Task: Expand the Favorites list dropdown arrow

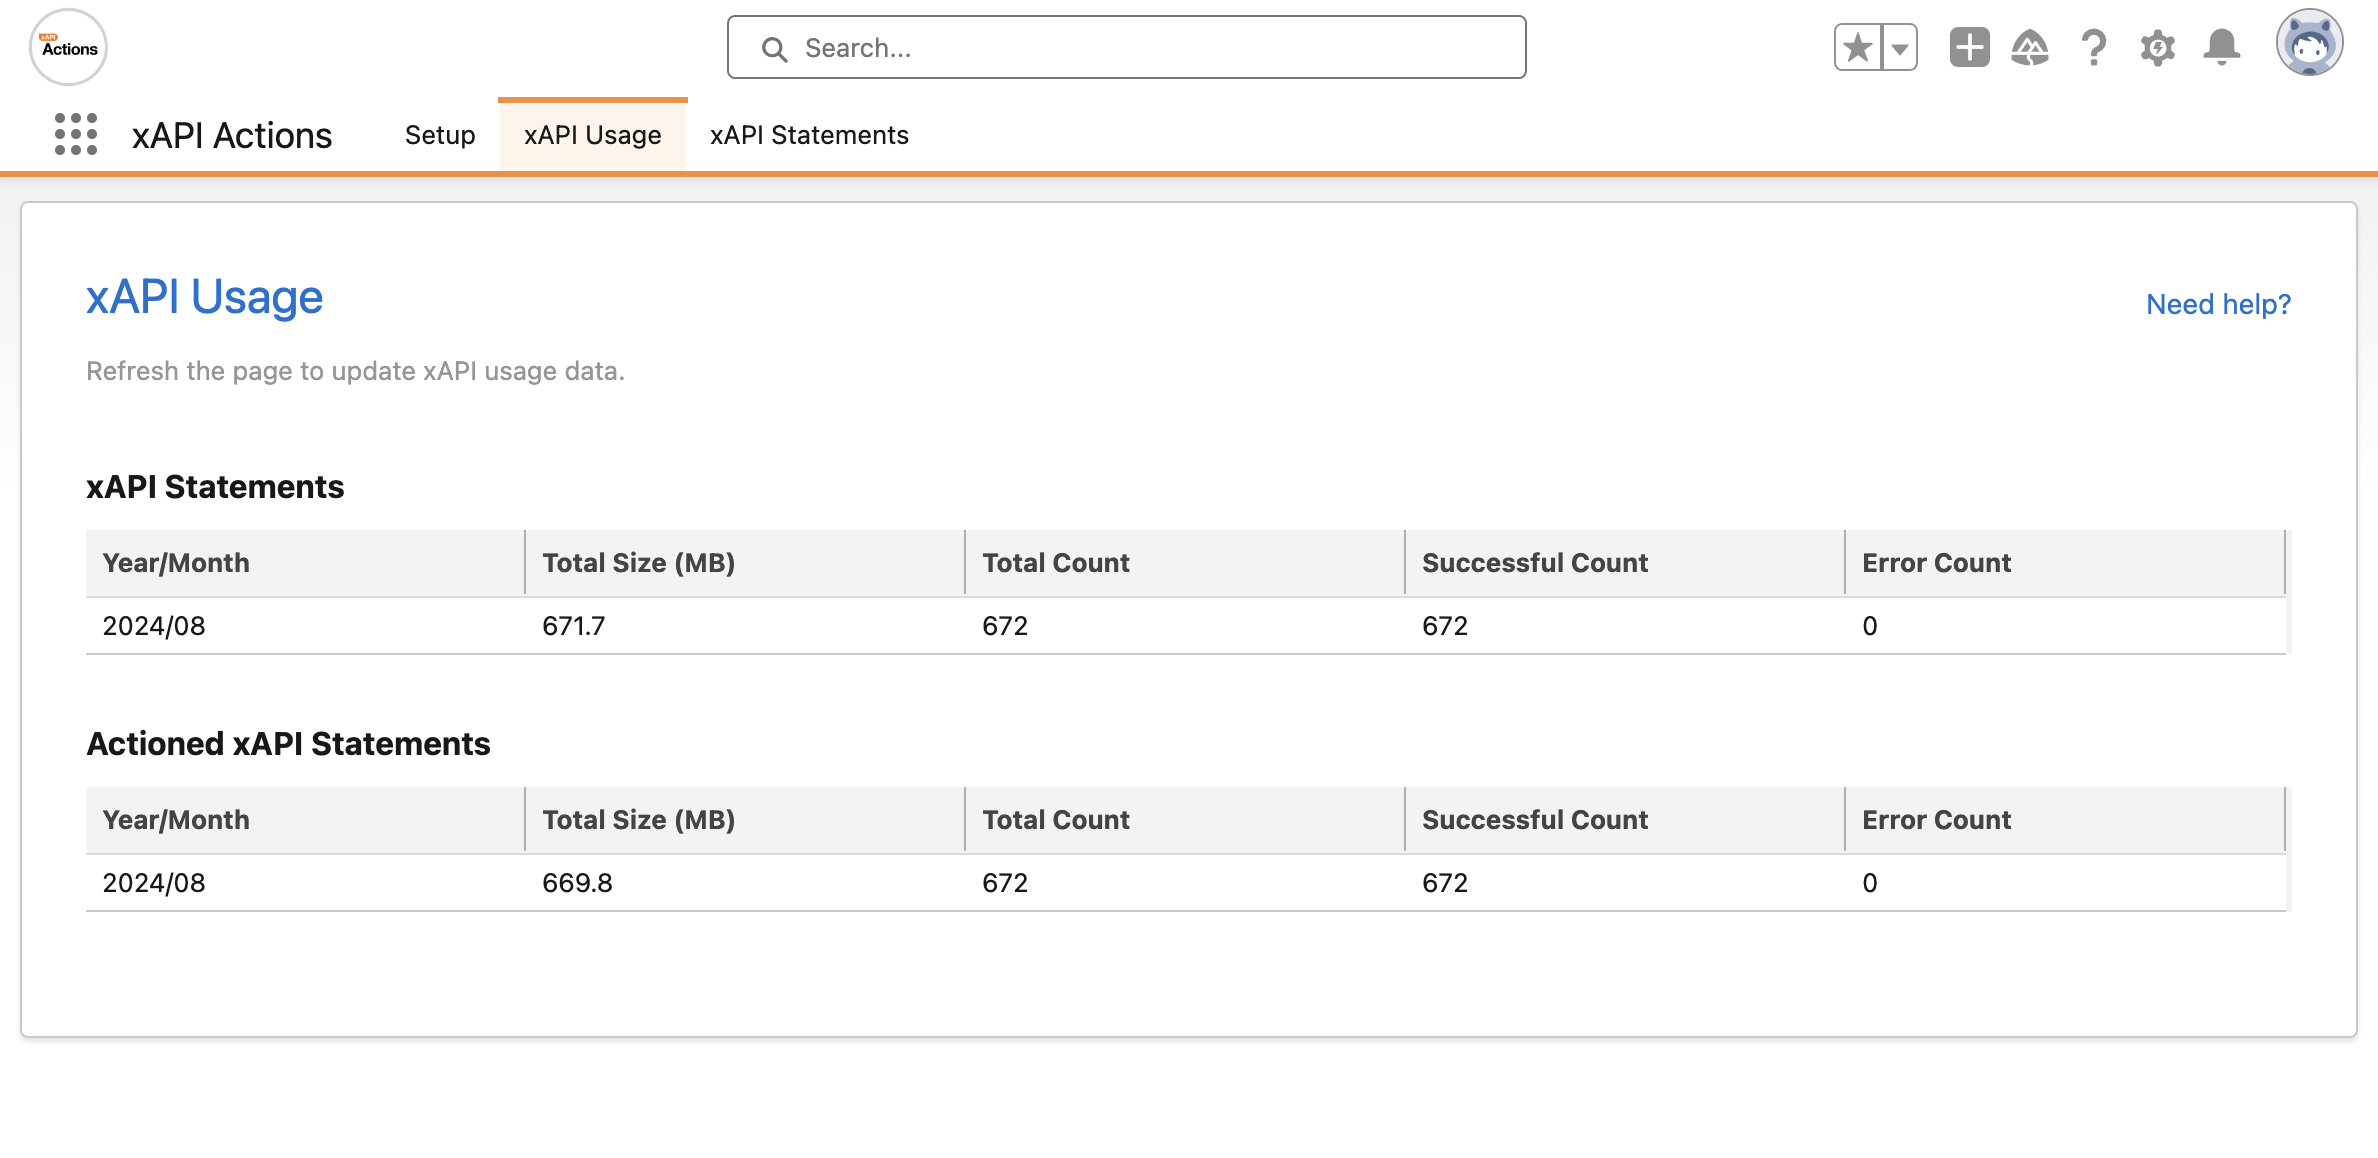Action: pyautogui.click(x=1899, y=48)
